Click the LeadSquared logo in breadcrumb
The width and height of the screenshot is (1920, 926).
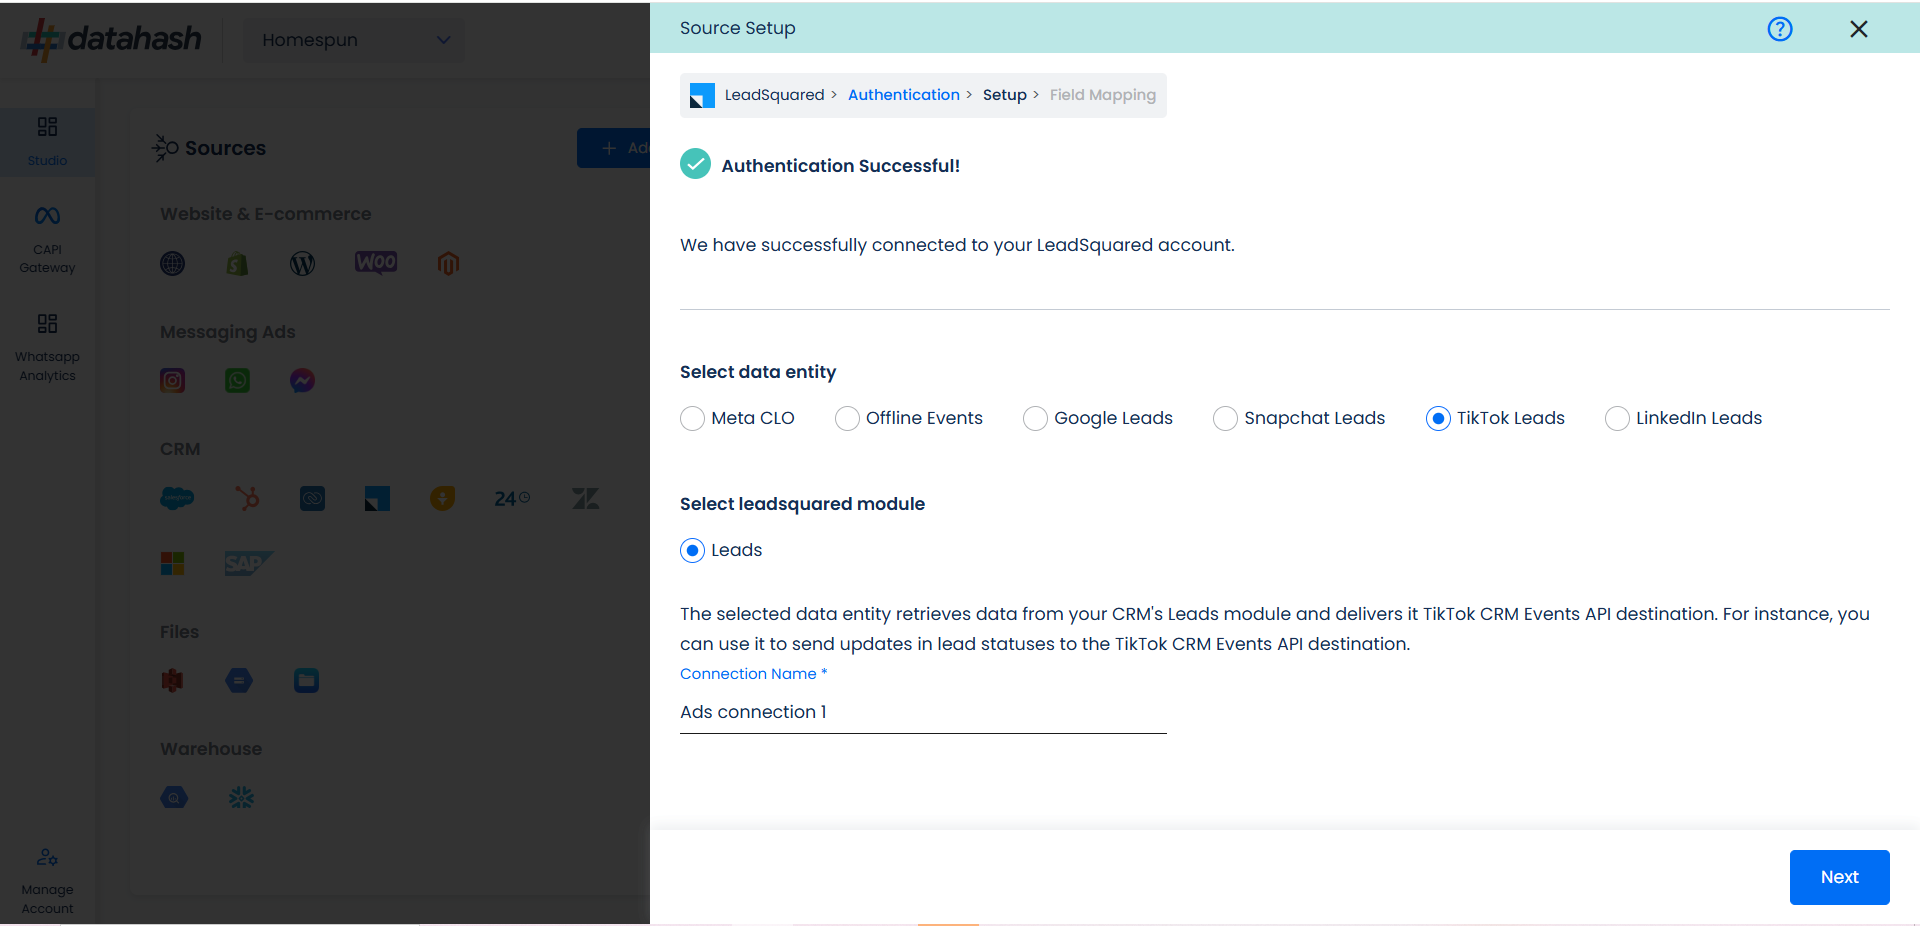703,95
